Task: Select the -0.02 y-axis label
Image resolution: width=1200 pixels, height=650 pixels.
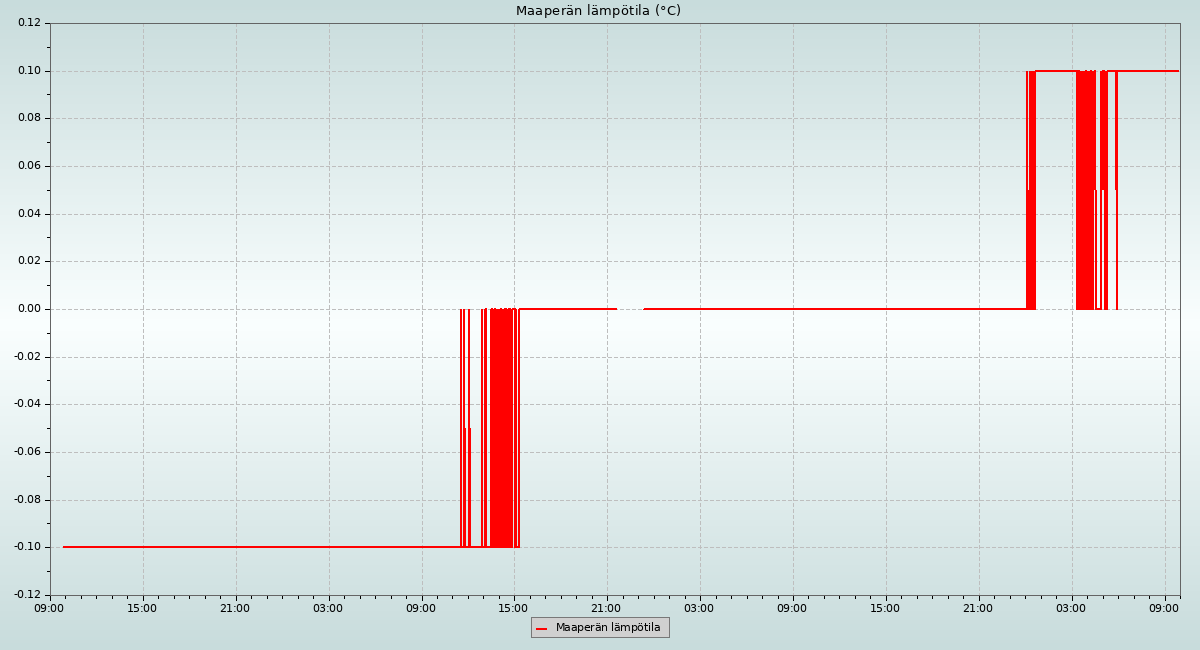Action: tap(27, 357)
